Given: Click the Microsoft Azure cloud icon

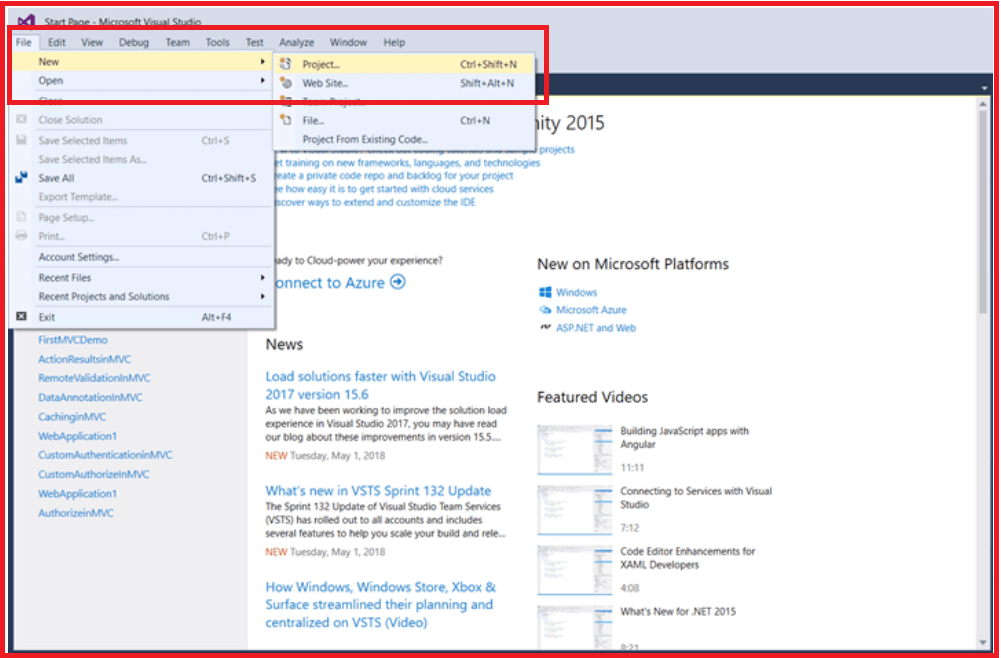Looking at the screenshot, I should click(x=545, y=310).
